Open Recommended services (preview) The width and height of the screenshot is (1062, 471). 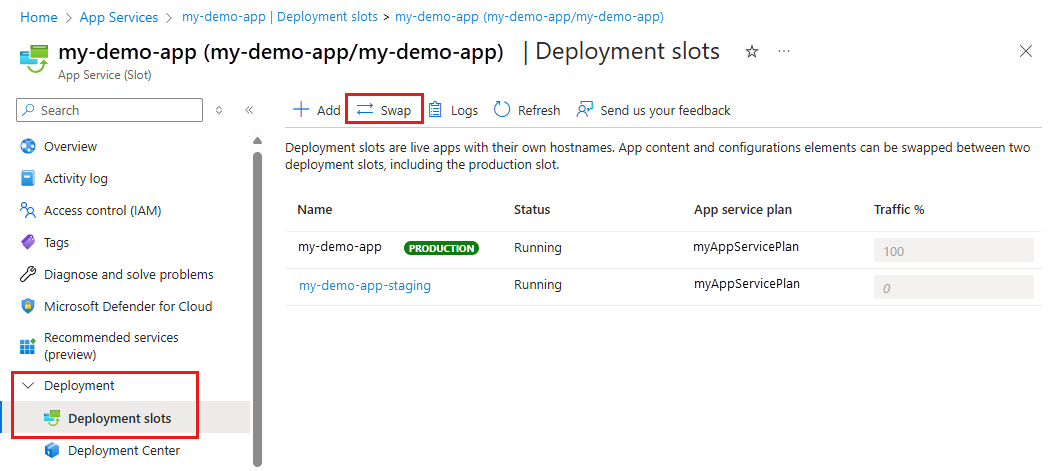click(x=111, y=346)
